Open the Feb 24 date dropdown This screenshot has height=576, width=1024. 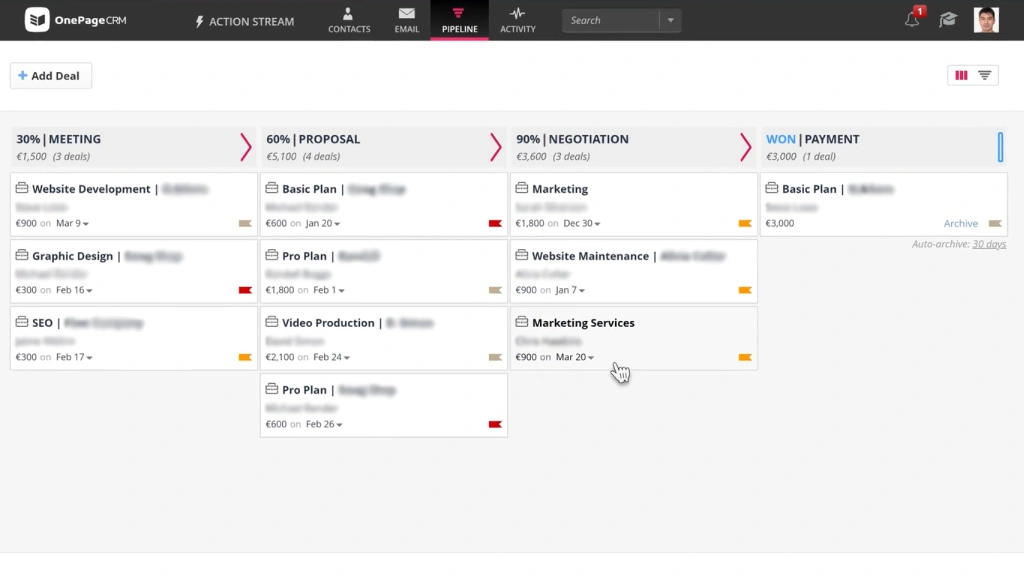(331, 357)
